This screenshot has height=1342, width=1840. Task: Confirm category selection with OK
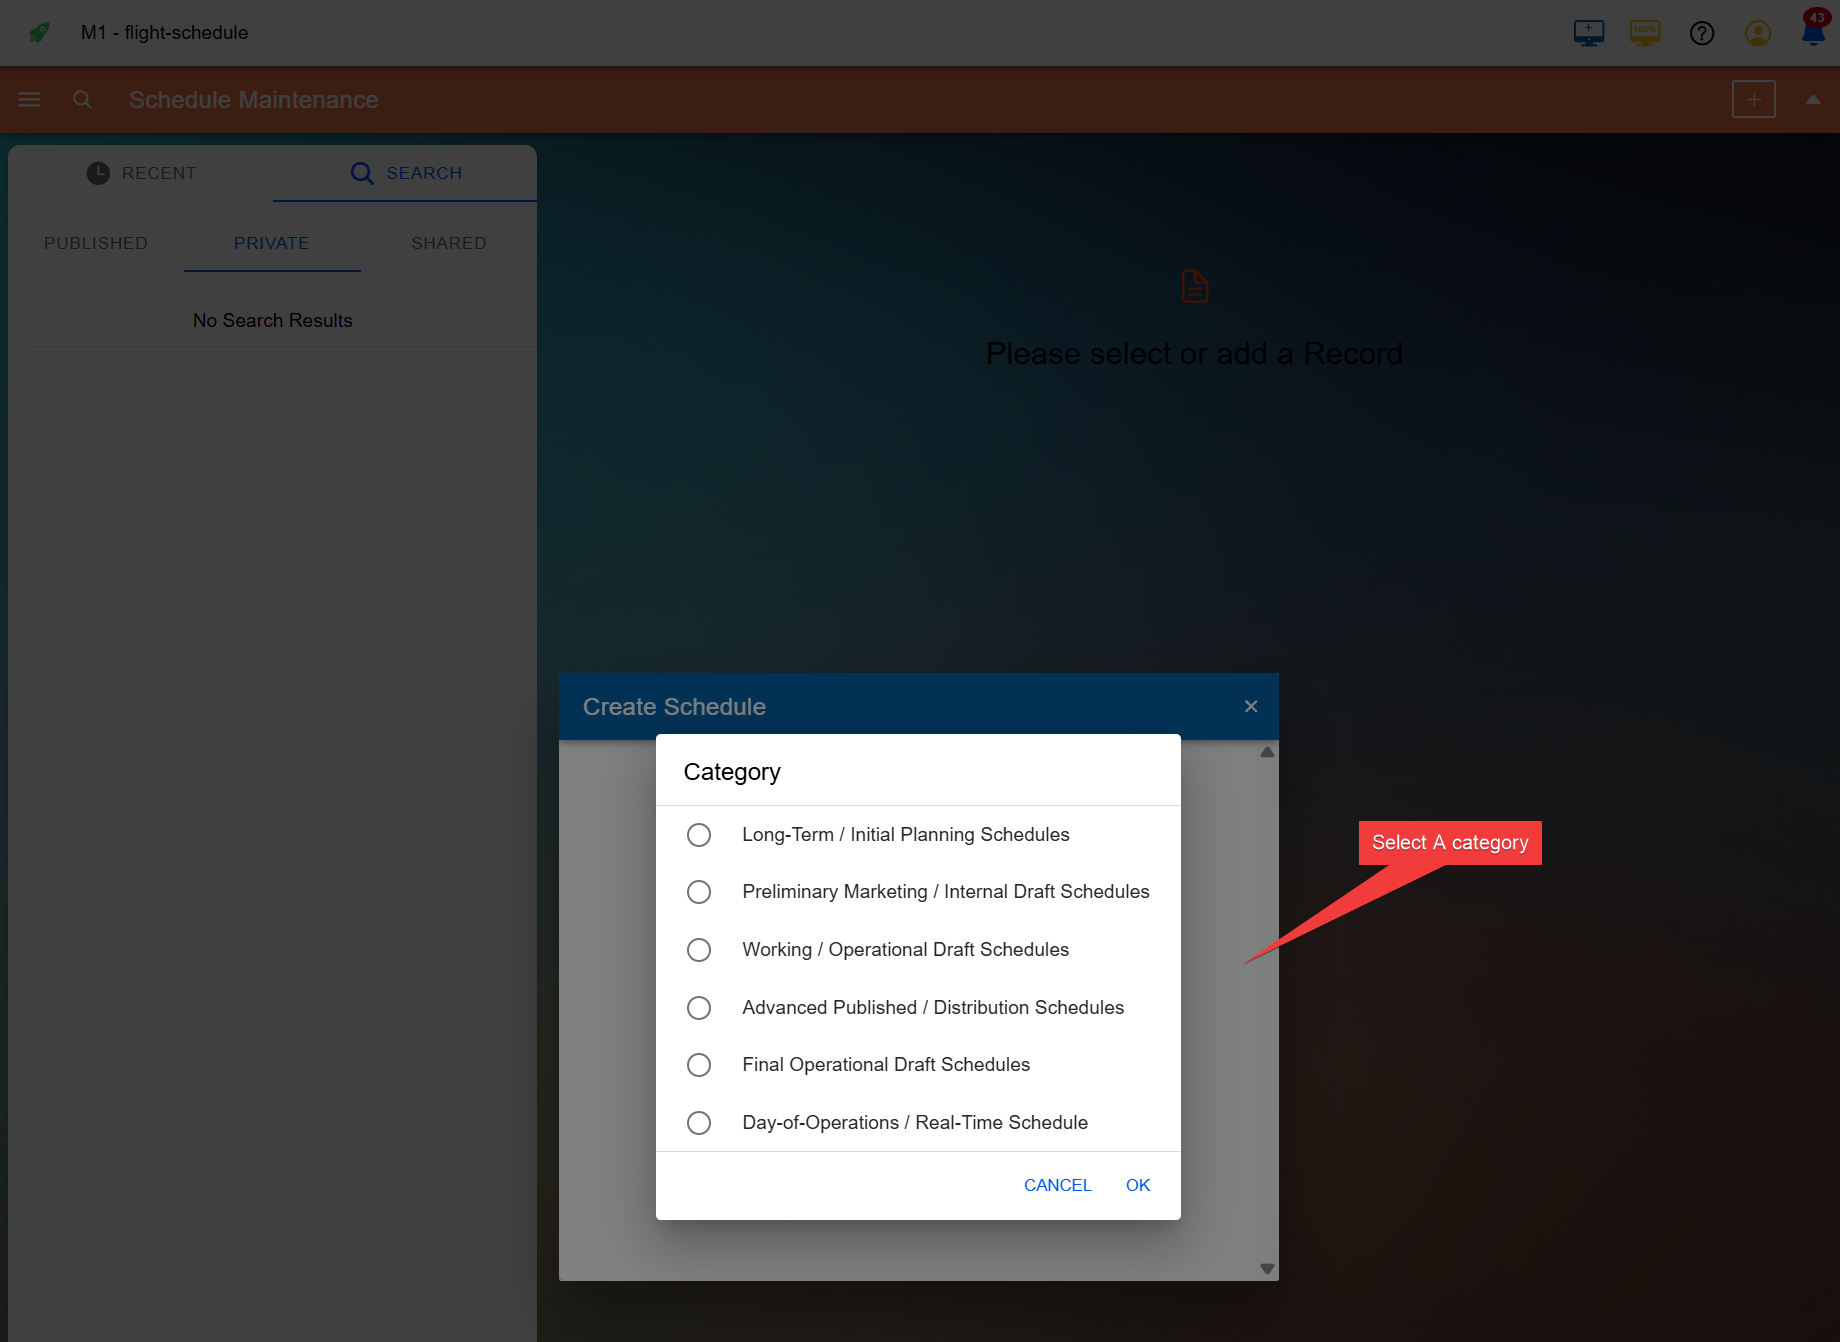click(x=1138, y=1185)
